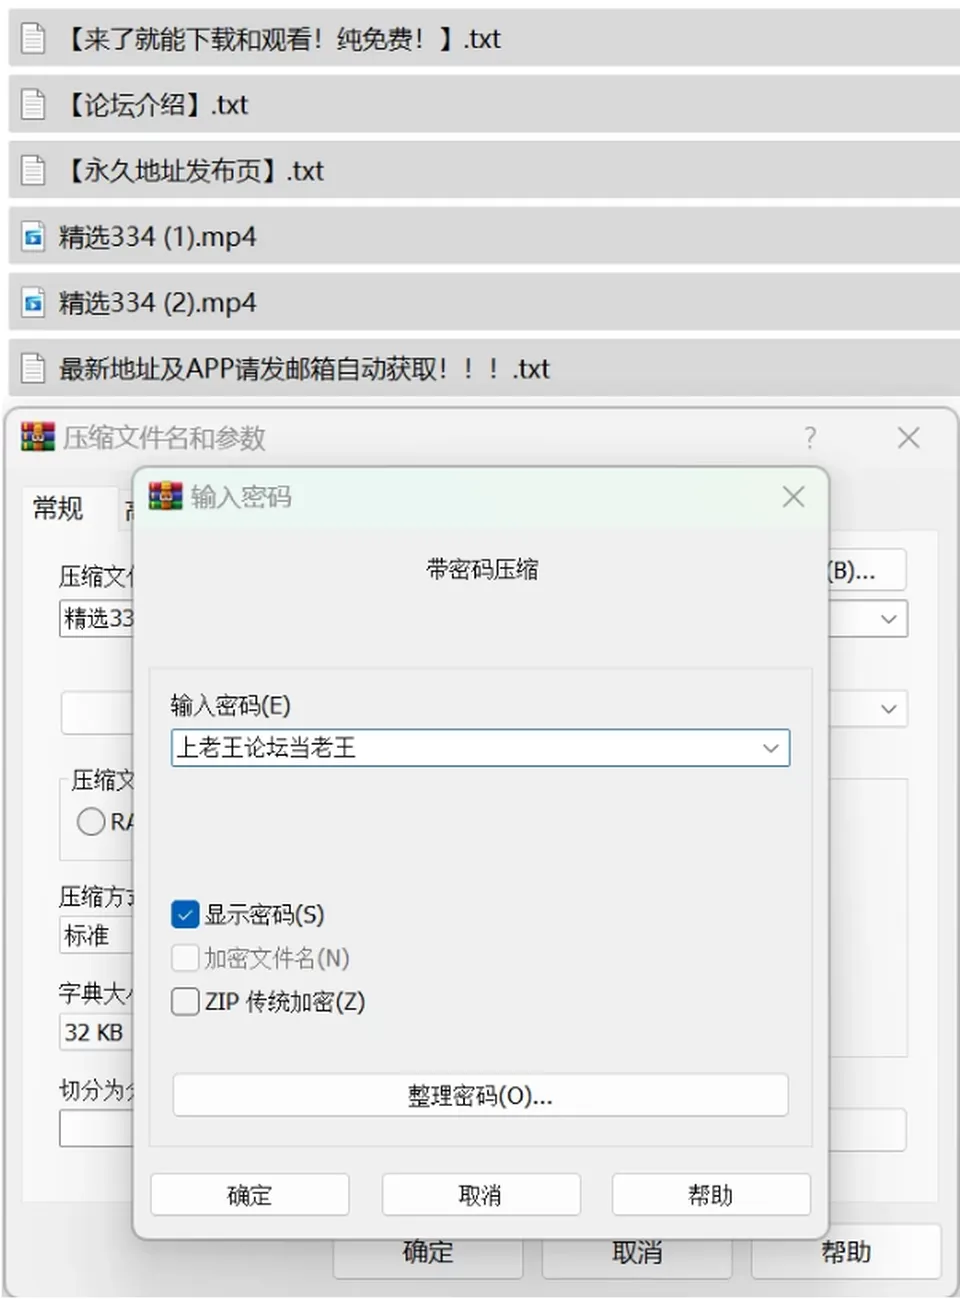960x1299 pixels.
Task: Click the 取消 button in the password dialog
Action: tap(480, 1195)
